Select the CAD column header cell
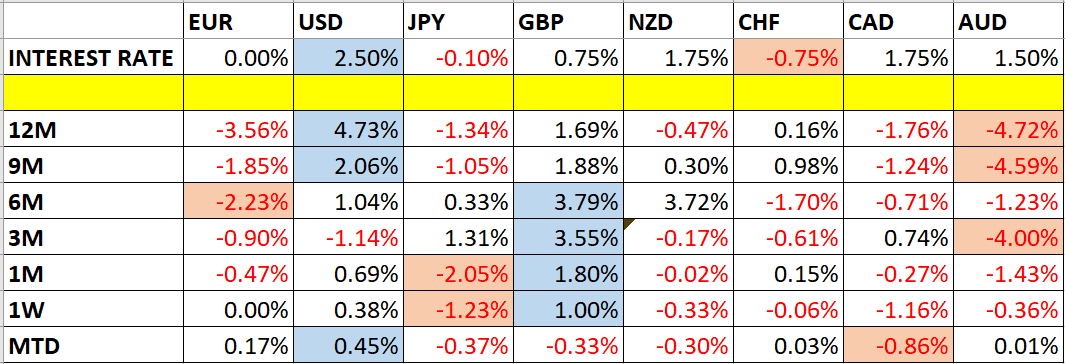 tap(900, 22)
